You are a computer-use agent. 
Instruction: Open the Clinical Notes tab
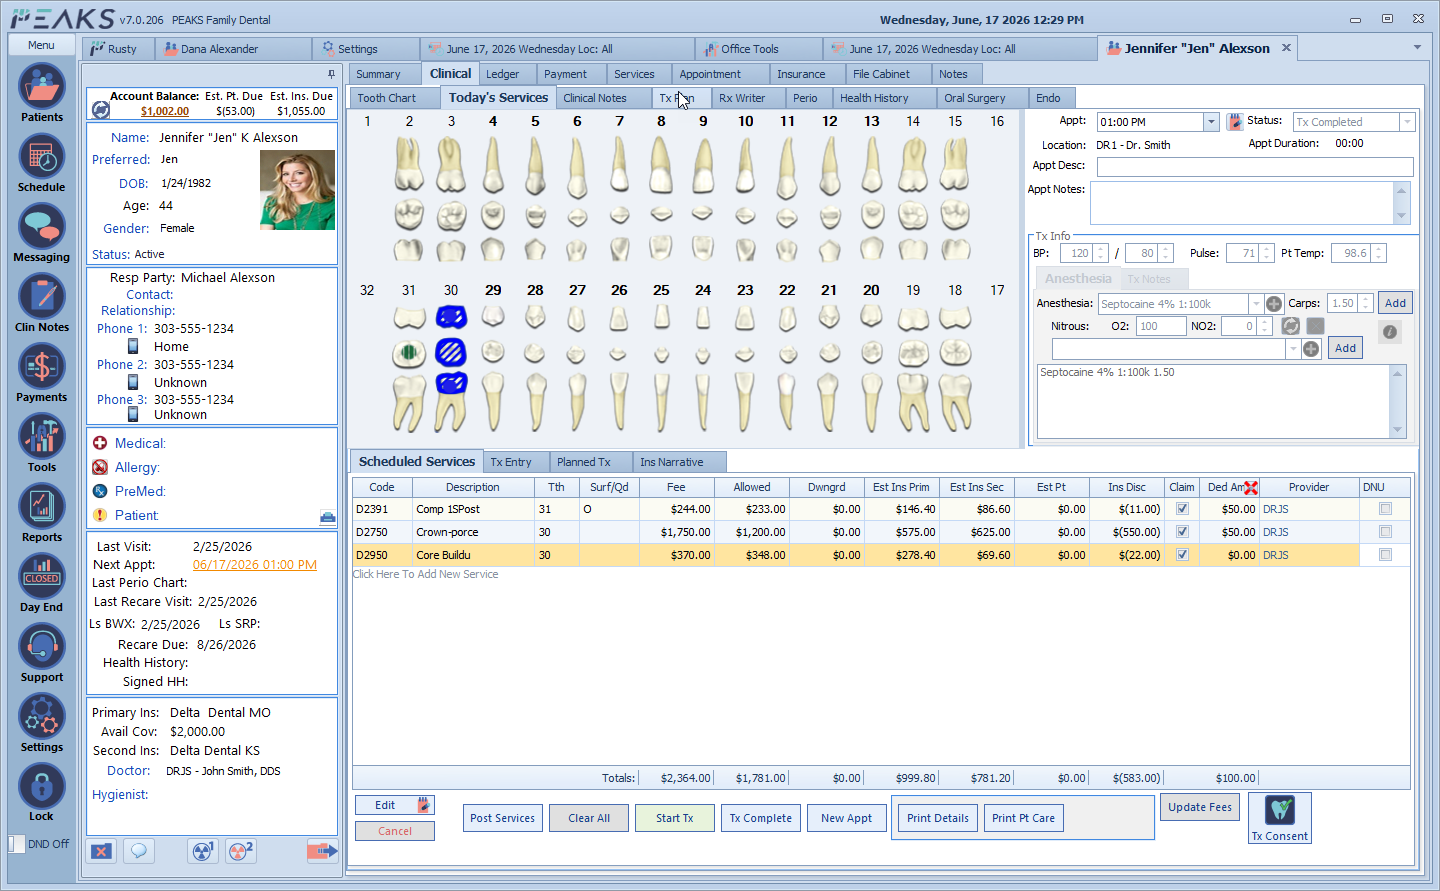tap(595, 98)
